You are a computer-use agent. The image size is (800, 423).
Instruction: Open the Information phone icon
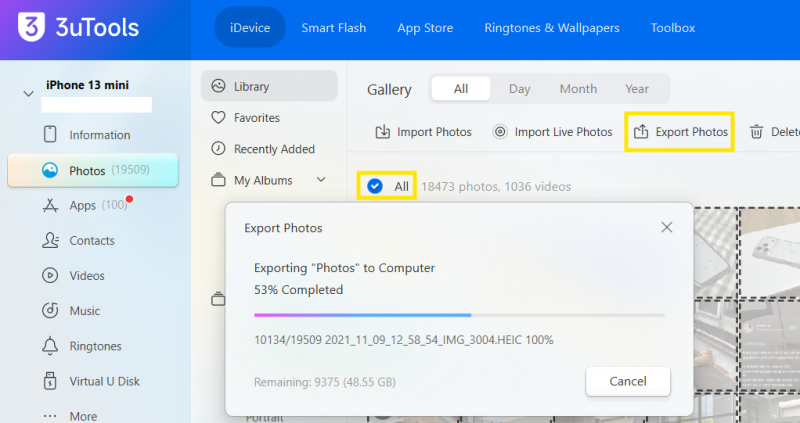click(50, 134)
